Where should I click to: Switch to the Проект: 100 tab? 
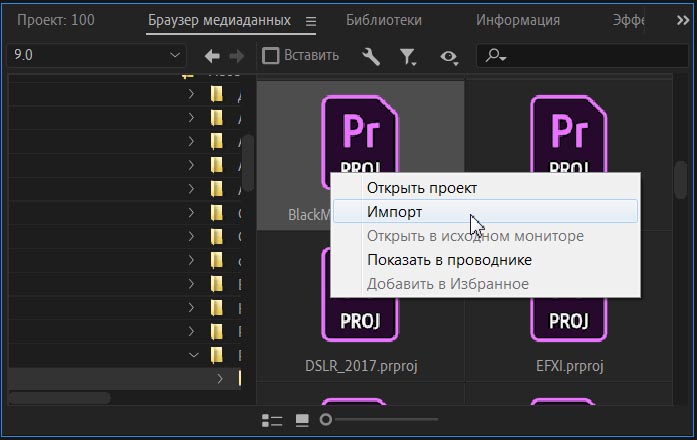(x=56, y=20)
